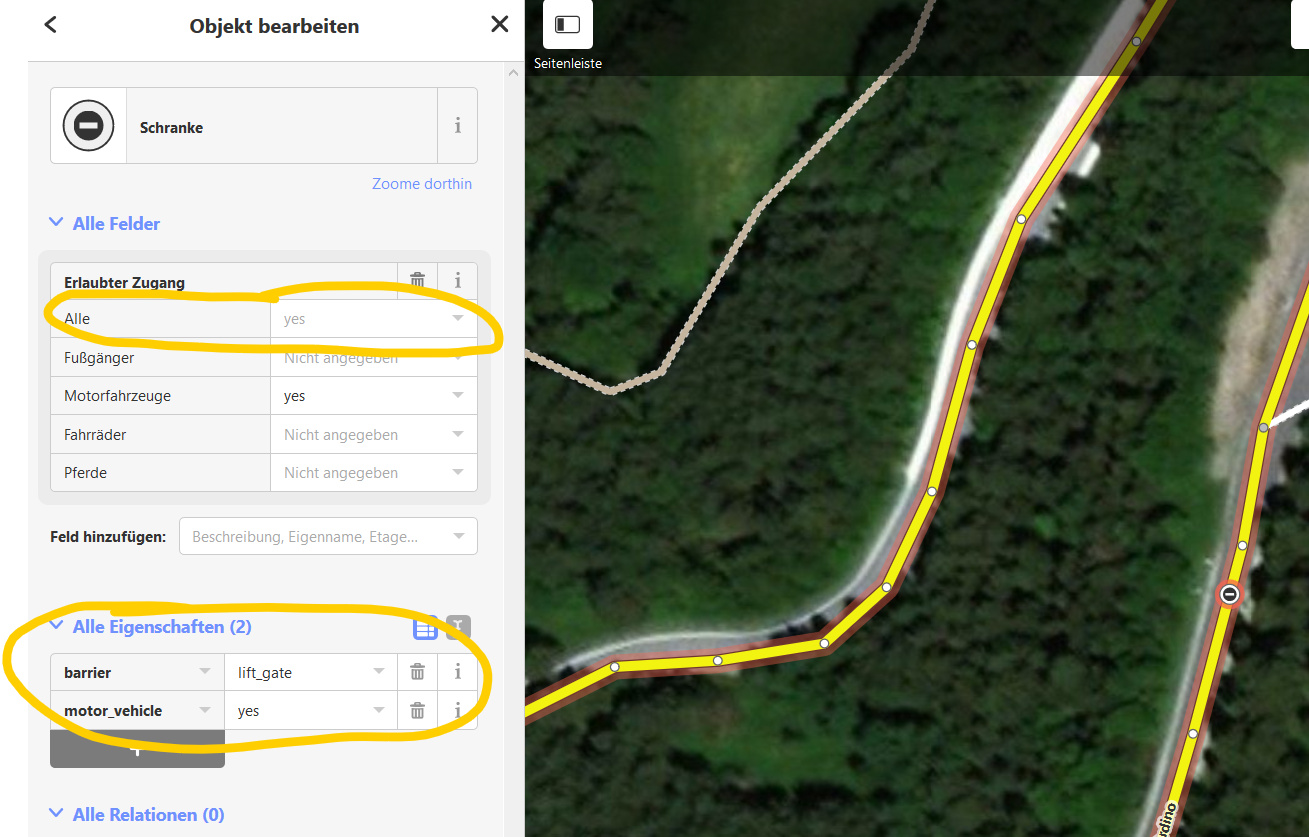Select the barrier node on the map
This screenshot has width=1309, height=837.
(1230, 594)
